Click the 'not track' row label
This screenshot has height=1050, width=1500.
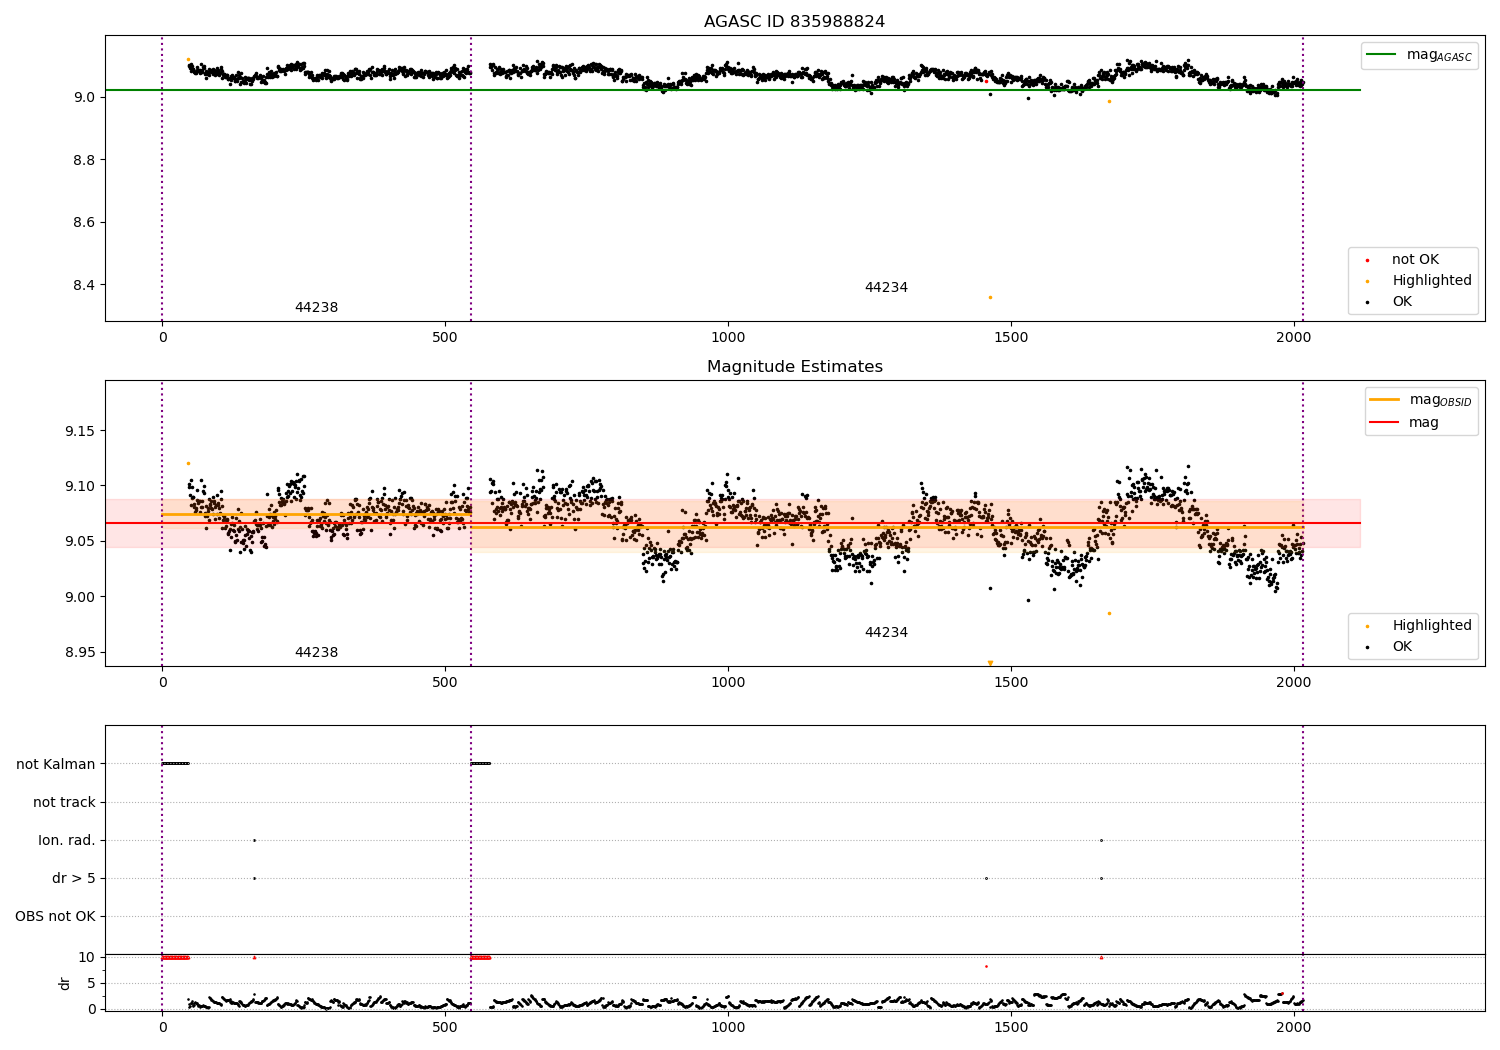tap(64, 802)
